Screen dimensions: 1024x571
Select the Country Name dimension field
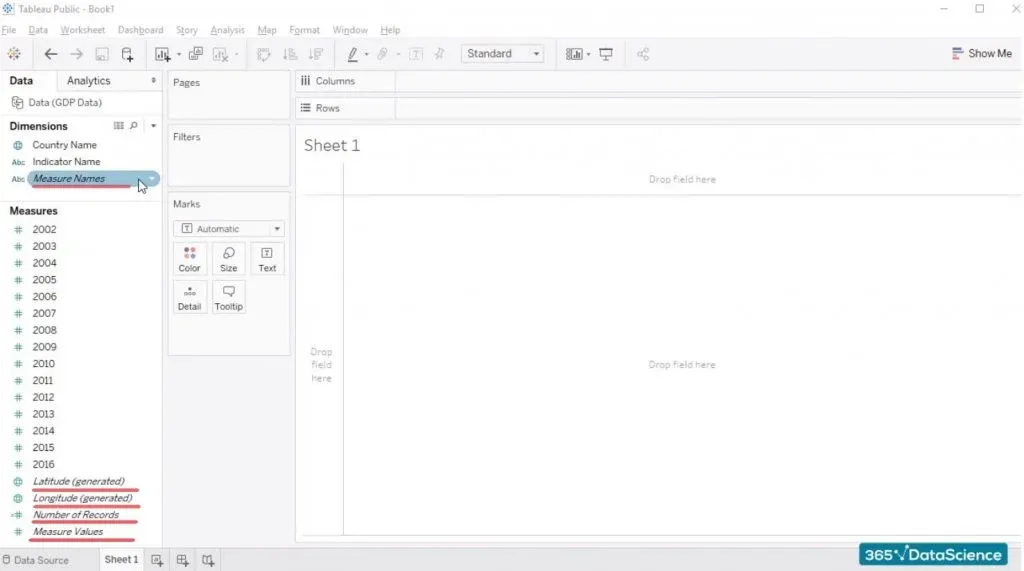coord(64,145)
